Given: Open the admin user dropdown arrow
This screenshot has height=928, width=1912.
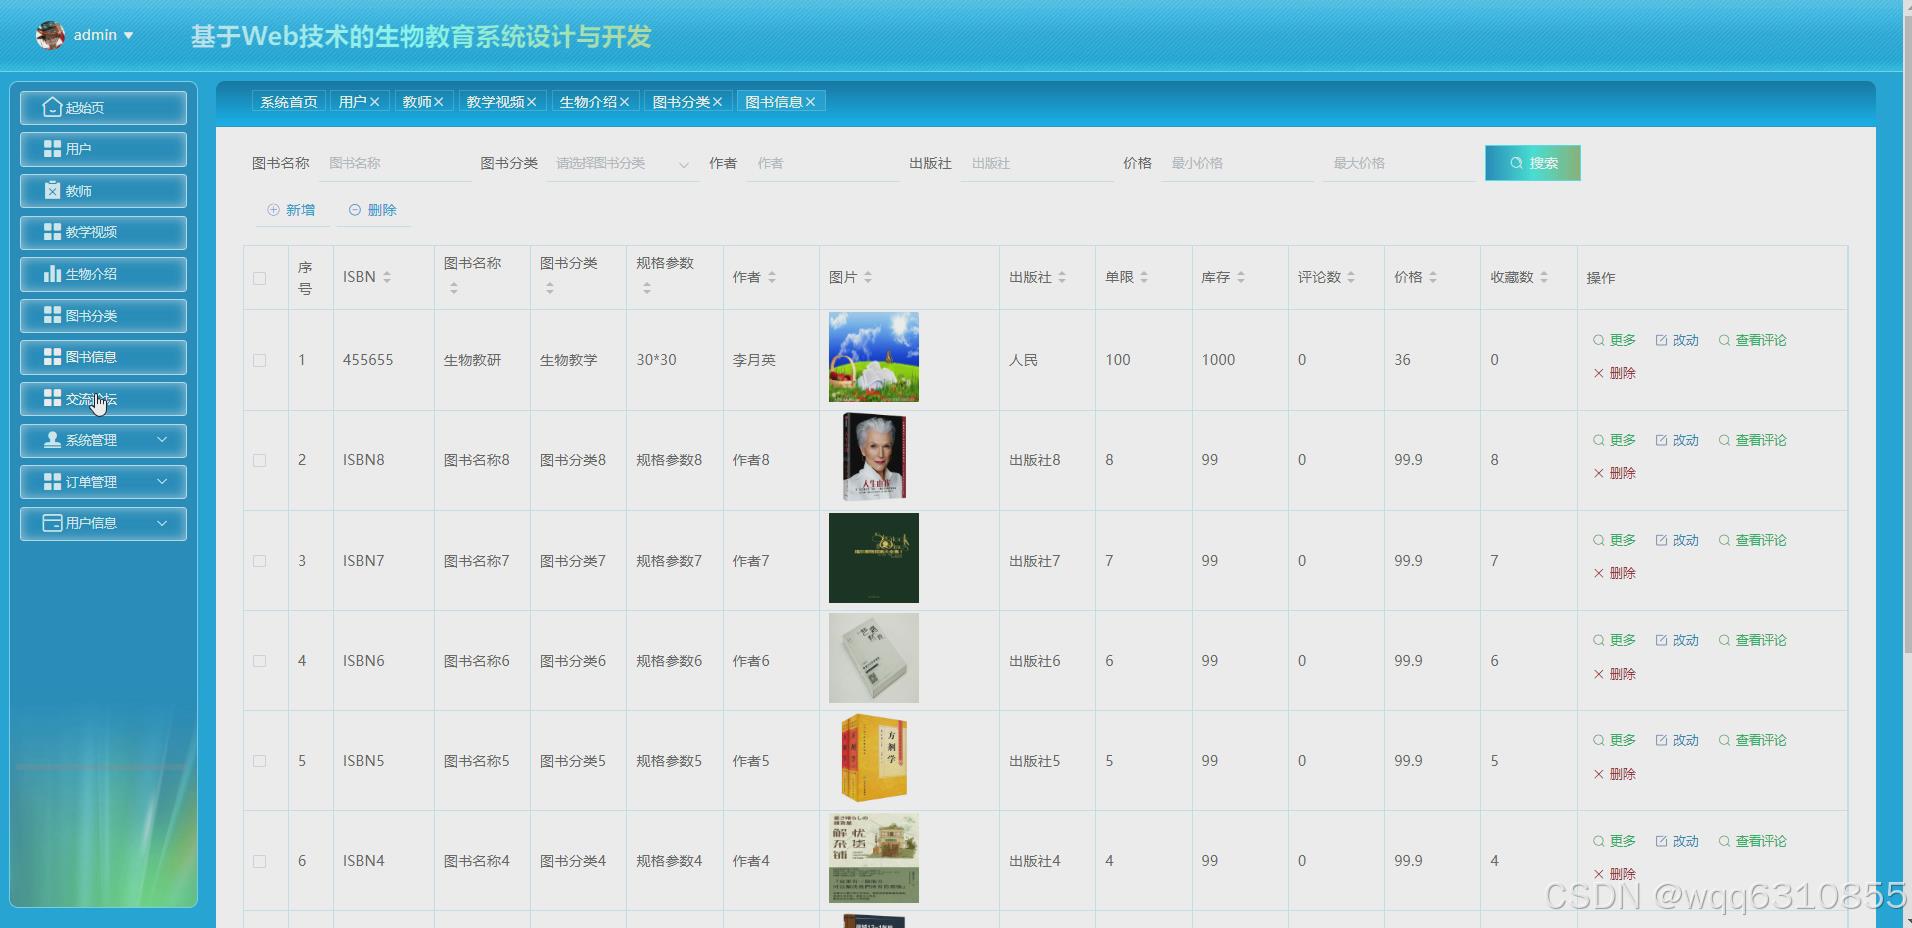Looking at the screenshot, I should click(128, 35).
